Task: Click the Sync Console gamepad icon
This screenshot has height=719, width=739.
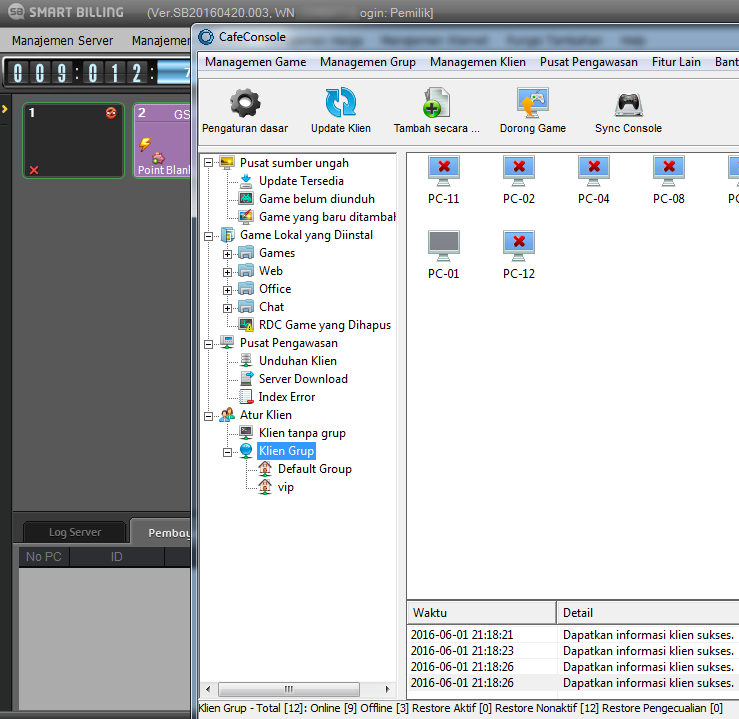Action: tap(628, 104)
